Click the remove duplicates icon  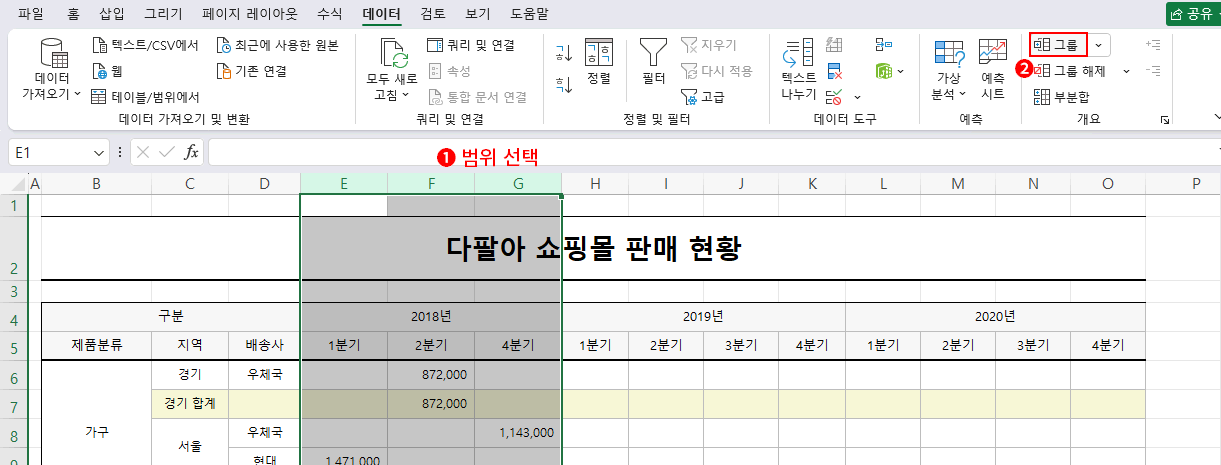[x=834, y=71]
